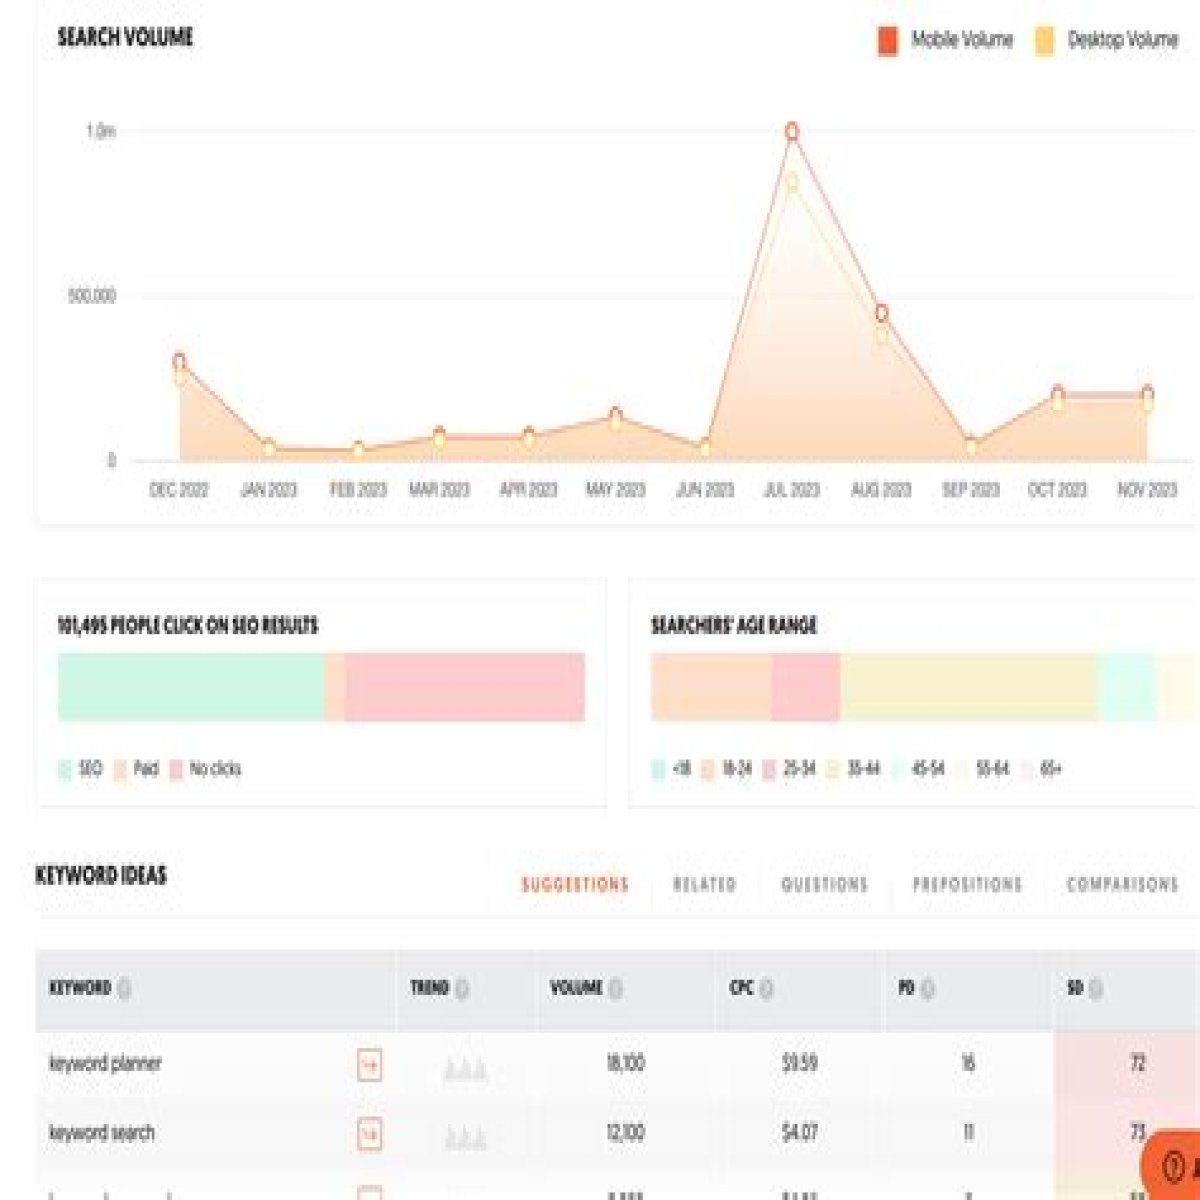Click the 55-64 age legend entry
This screenshot has width=1200, height=1200.
[x=983, y=769]
